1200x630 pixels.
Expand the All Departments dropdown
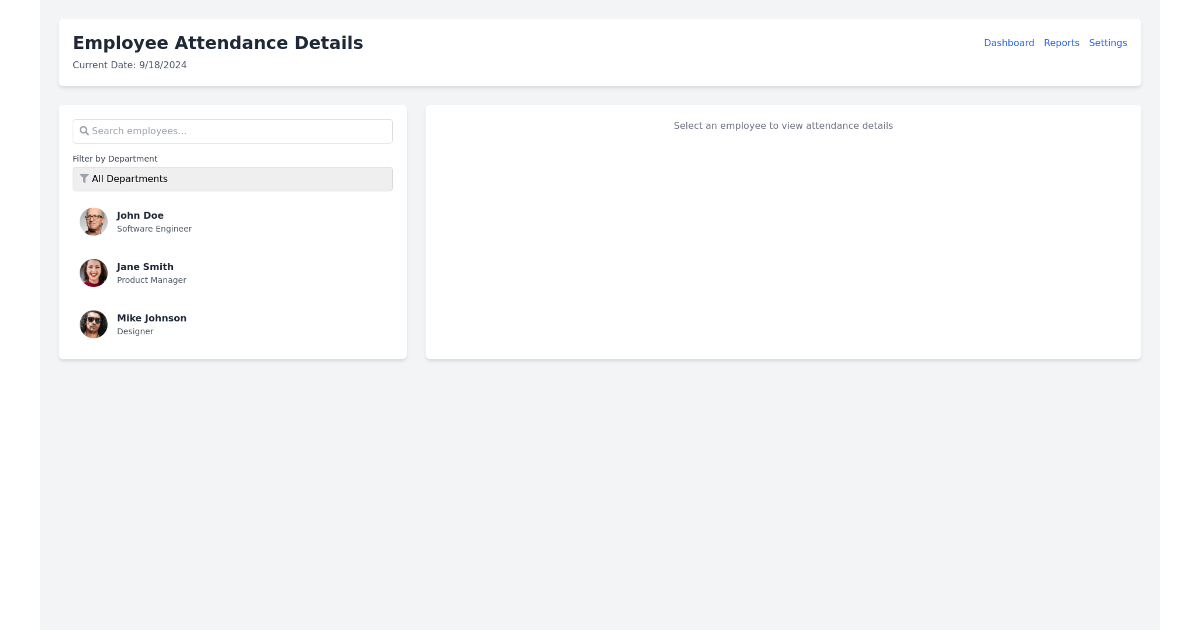(232, 179)
